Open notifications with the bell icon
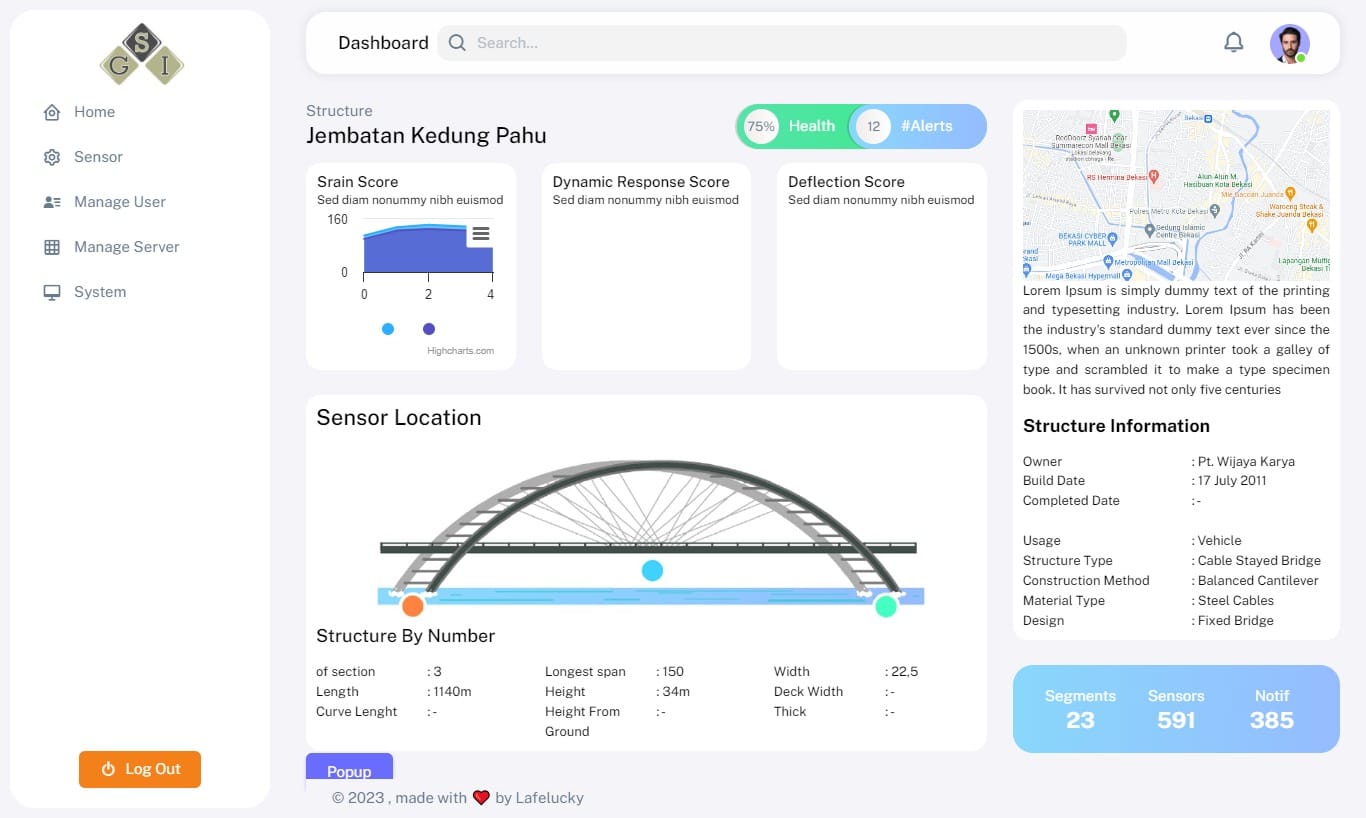Viewport: 1366px width, 818px height. pos(1234,42)
